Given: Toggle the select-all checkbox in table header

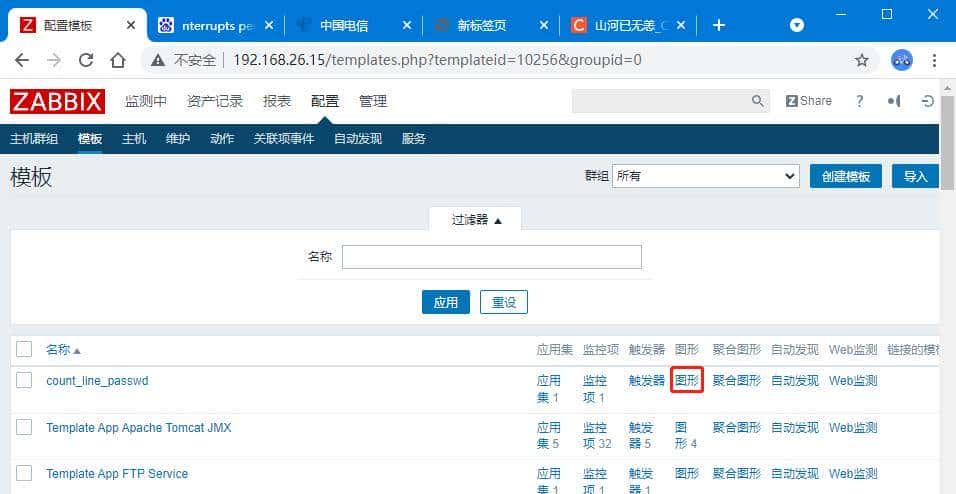Looking at the screenshot, I should [x=24, y=349].
